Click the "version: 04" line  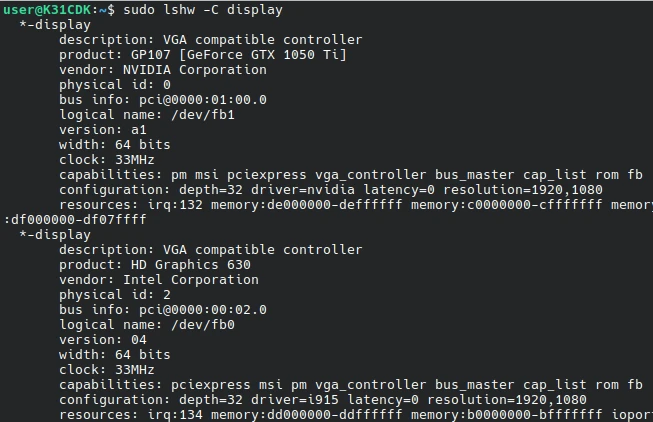(x=103, y=340)
